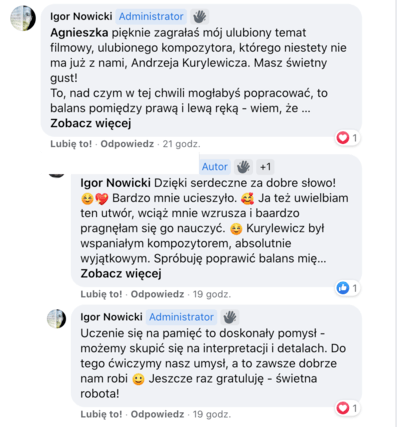Open Igor Nowicki's avatar on top comment
Screen dimensions: 397x427
click(x=23, y=18)
